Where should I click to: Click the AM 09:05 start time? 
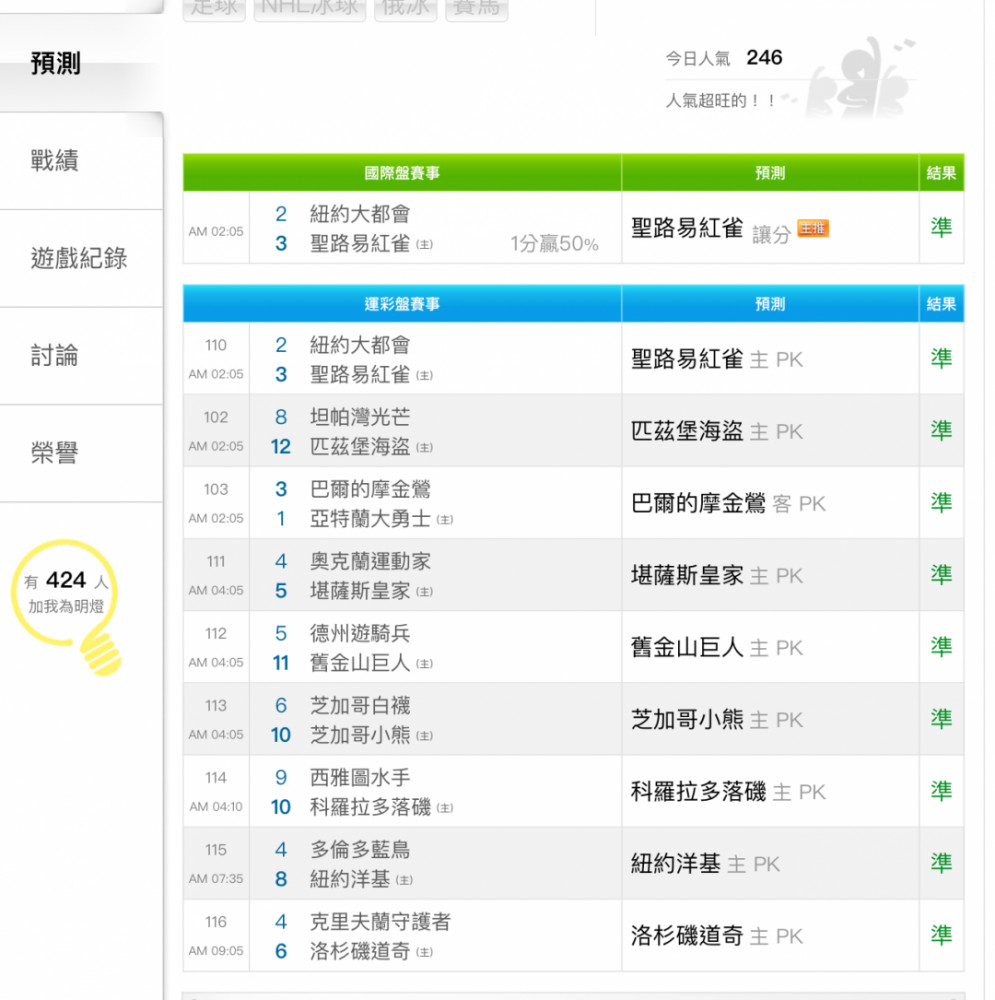tap(216, 951)
